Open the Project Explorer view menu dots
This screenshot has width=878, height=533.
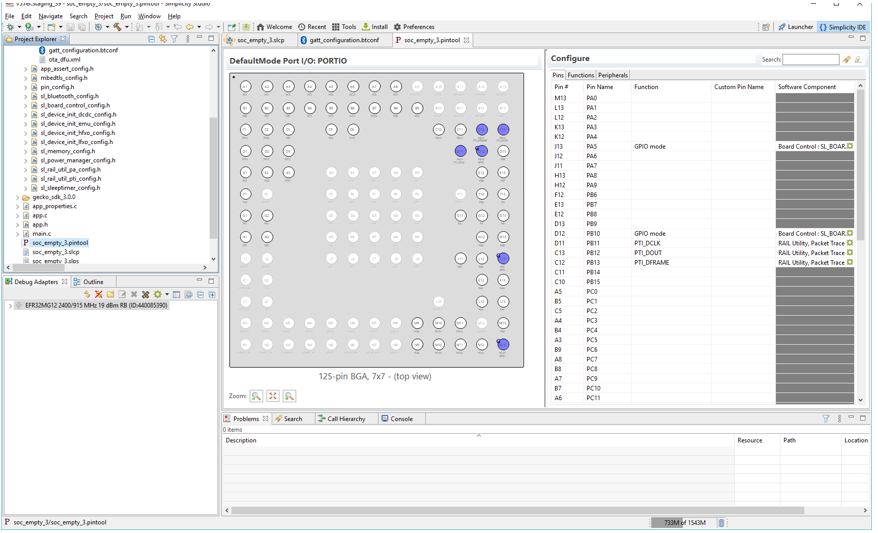tap(188, 39)
